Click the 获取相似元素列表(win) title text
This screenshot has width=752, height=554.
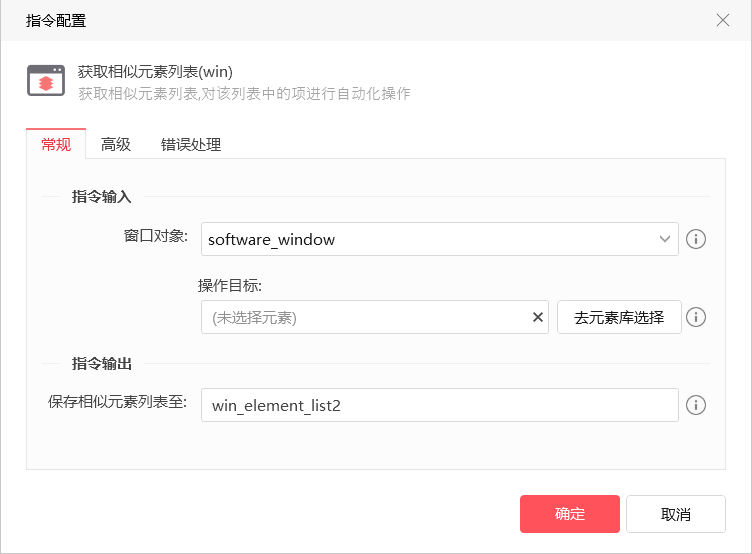(x=155, y=72)
